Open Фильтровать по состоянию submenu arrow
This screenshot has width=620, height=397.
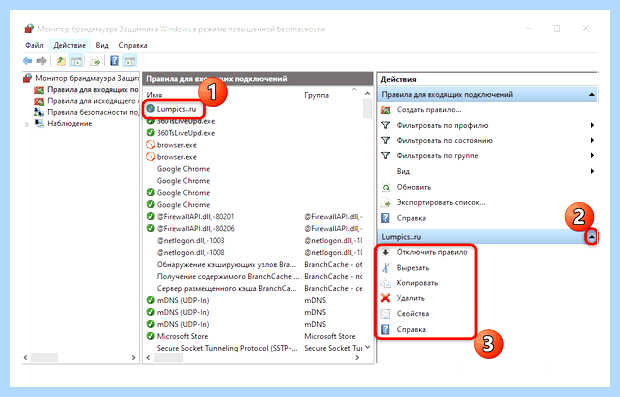(x=592, y=140)
